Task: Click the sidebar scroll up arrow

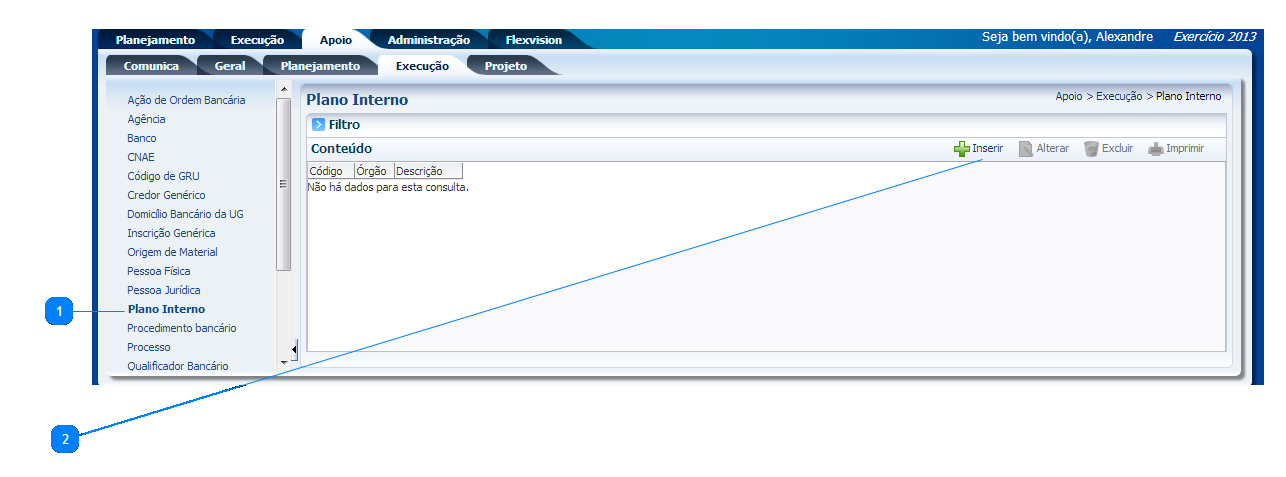Action: (x=284, y=91)
